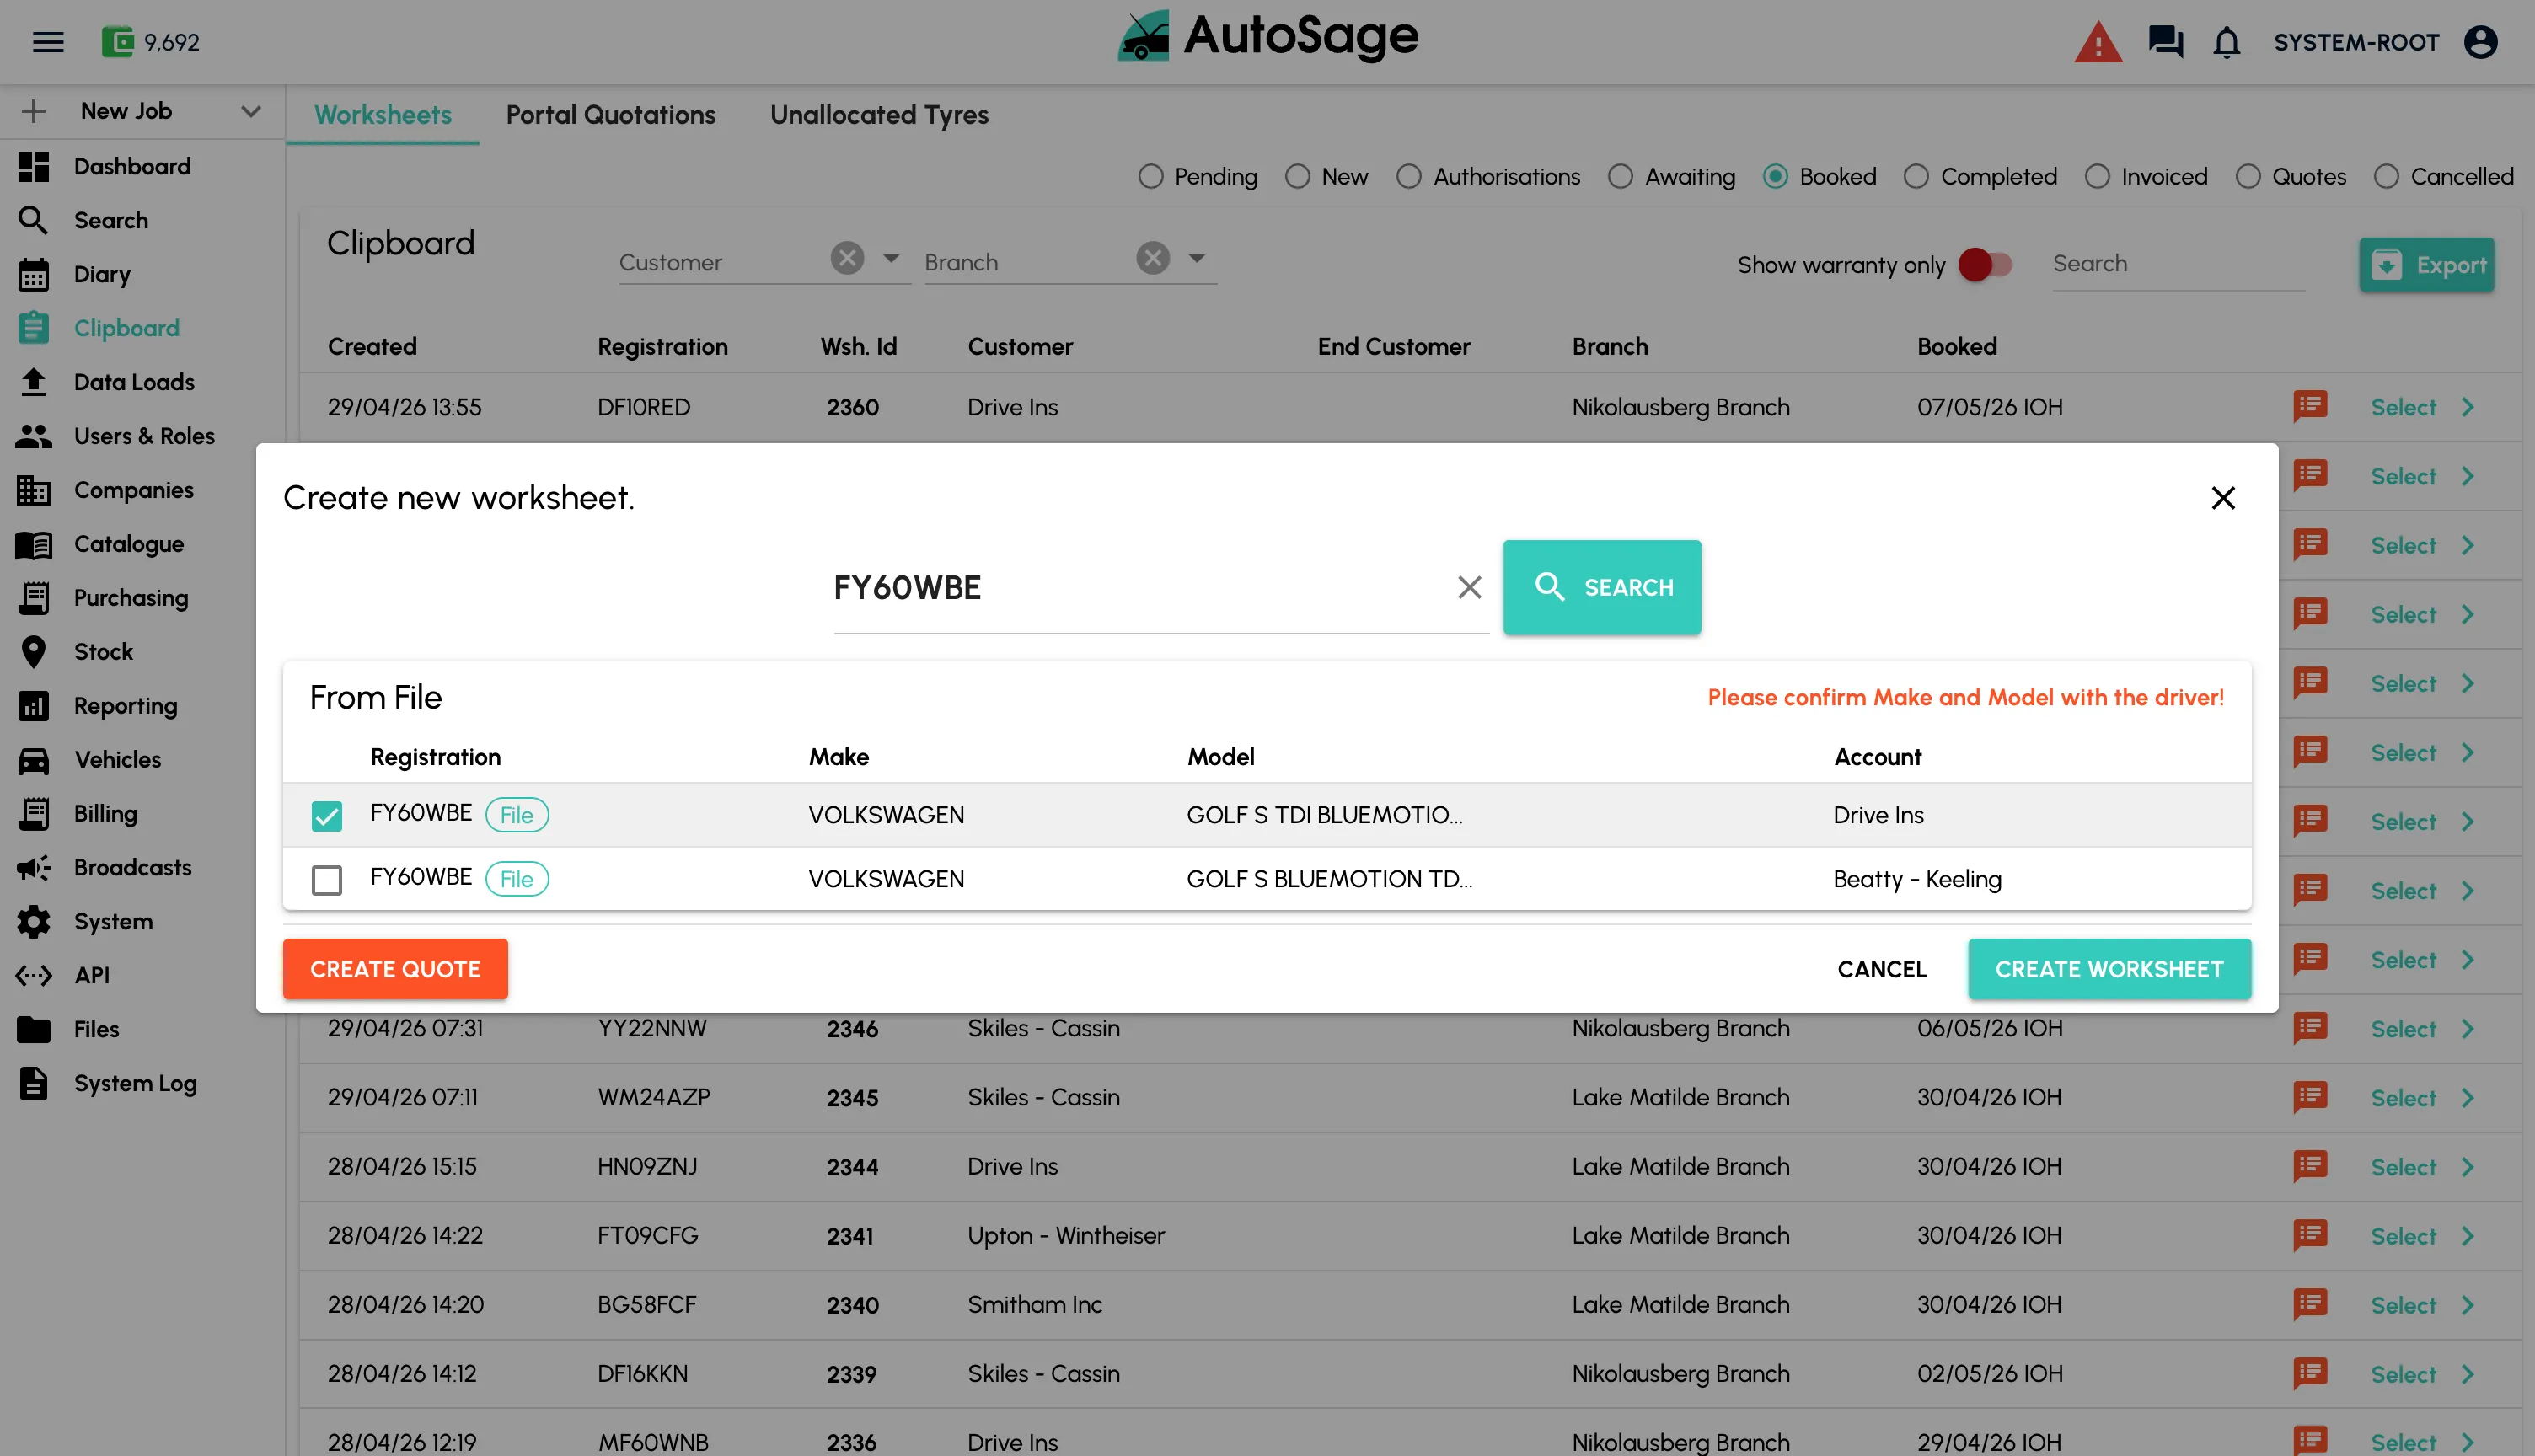The width and height of the screenshot is (2535, 1456).
Task: Select the Pending radio button
Action: coord(1151,177)
